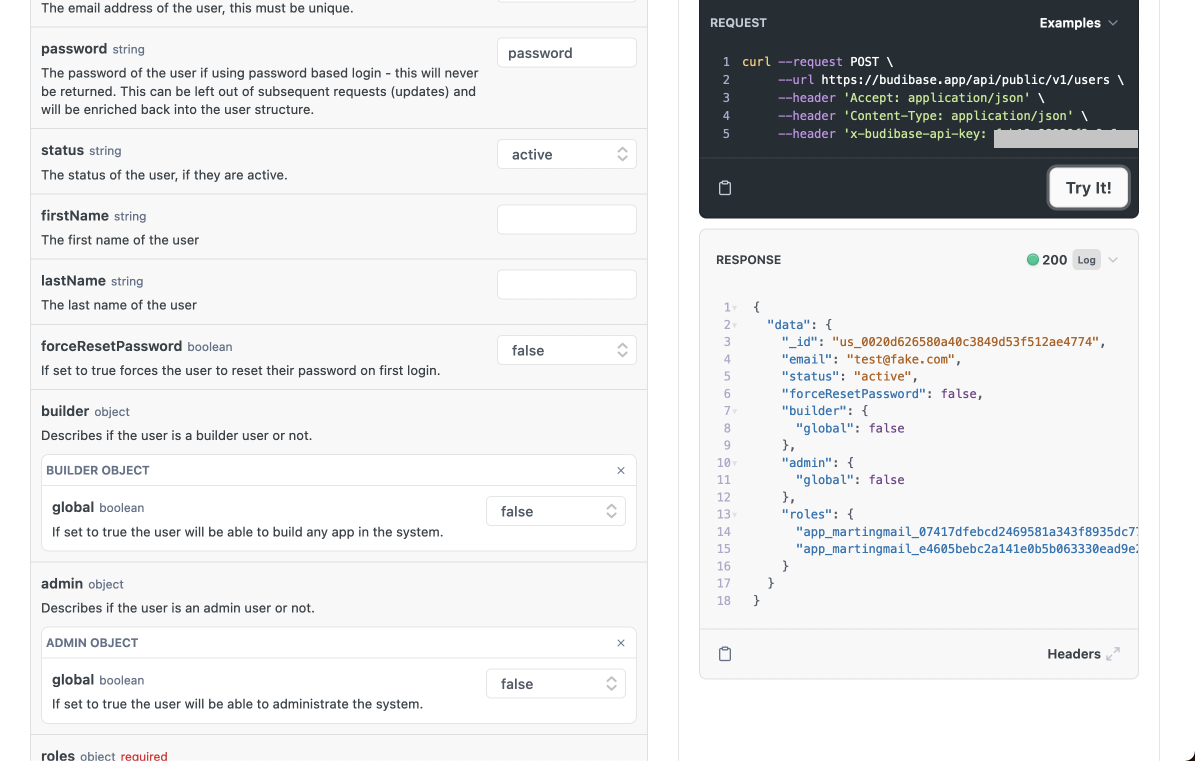Screen dimensions: 1195x761
Task: Focus the password input field
Action: (566, 53)
